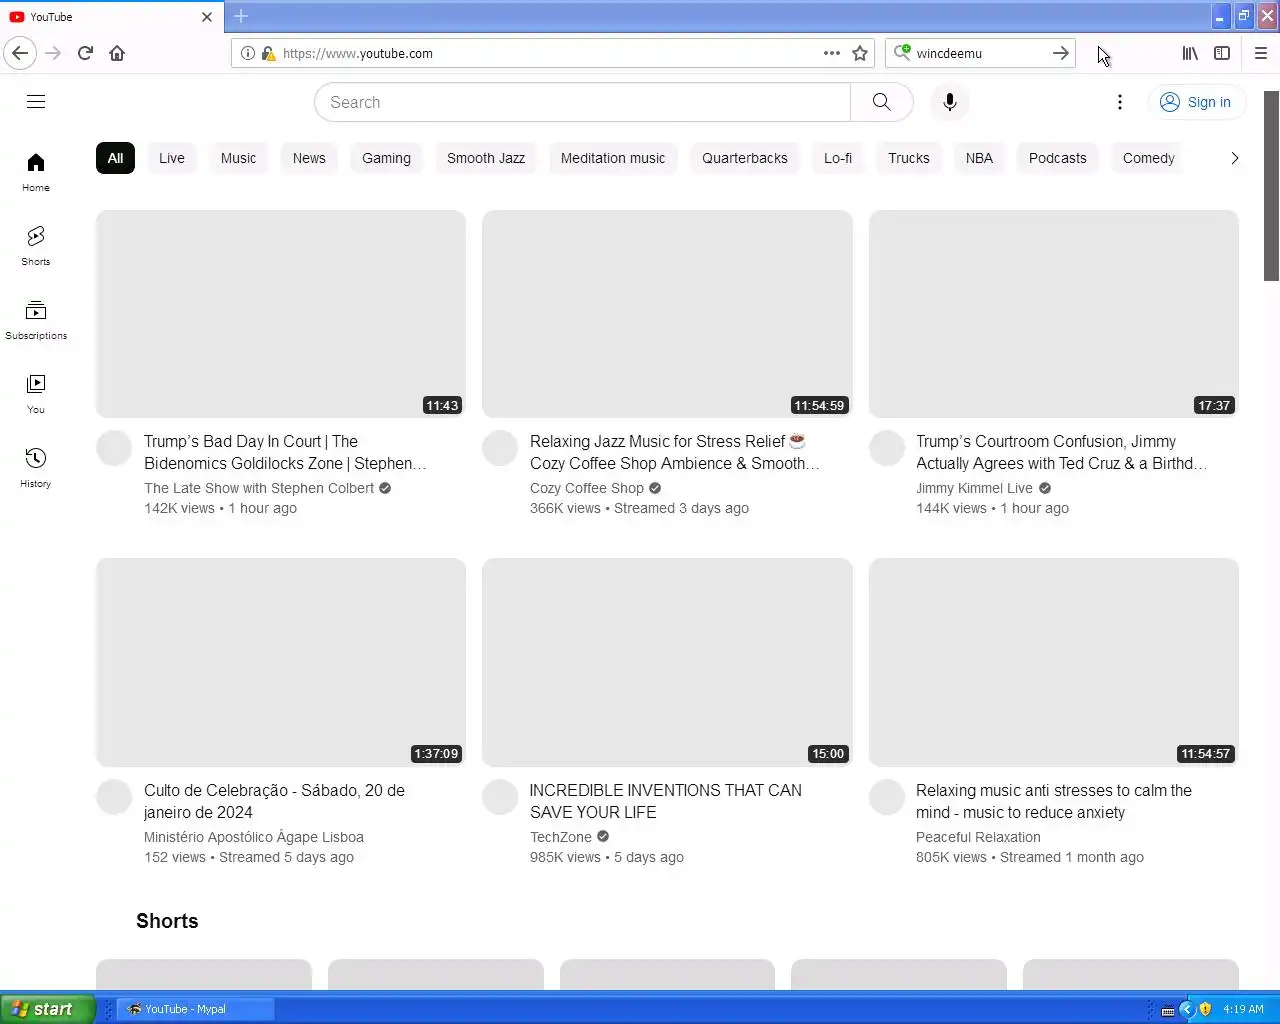Viewport: 1280px width, 1024px height.
Task: Bookmark page with the star icon
Action: 860,53
